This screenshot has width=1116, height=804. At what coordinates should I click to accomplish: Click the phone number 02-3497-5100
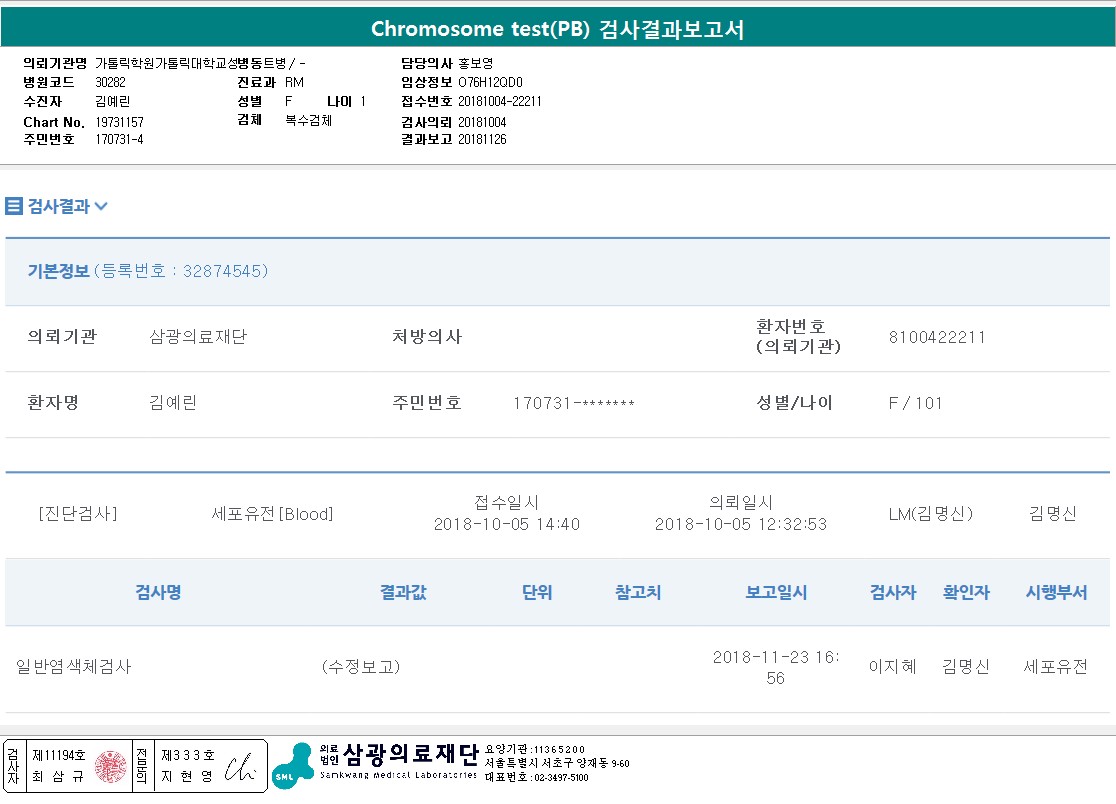[561, 778]
